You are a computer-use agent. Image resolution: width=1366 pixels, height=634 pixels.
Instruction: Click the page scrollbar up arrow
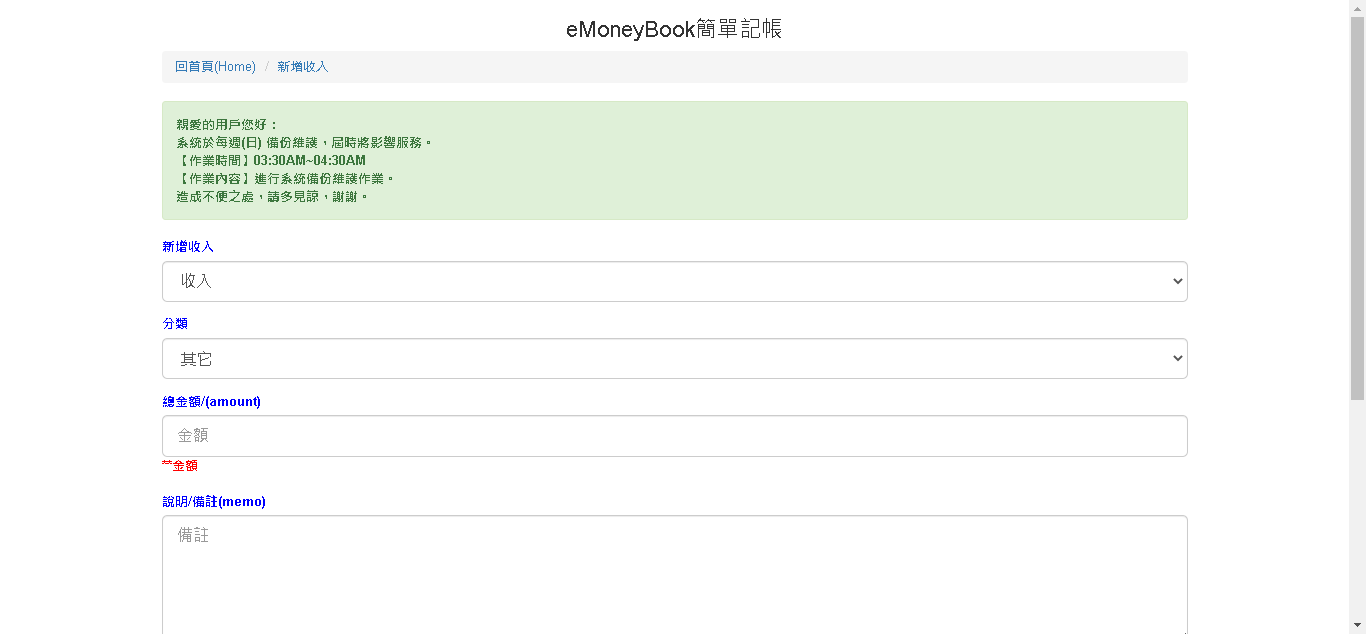coord(1357,8)
